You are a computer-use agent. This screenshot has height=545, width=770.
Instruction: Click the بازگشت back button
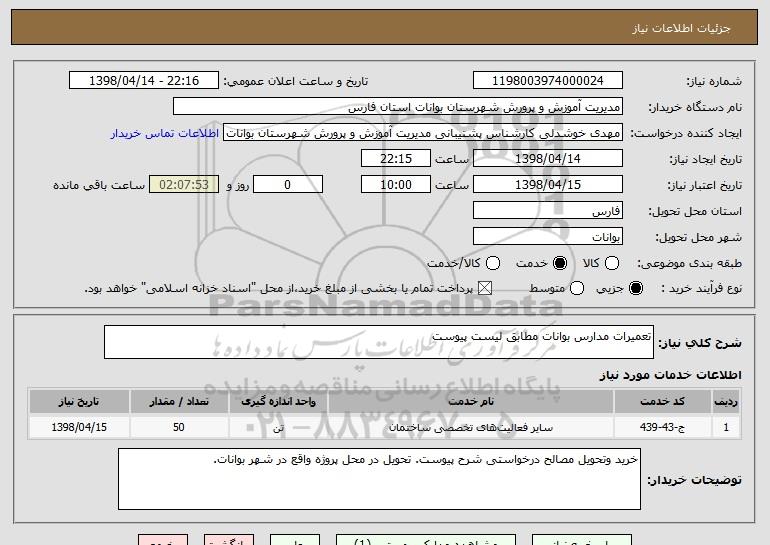(x=229, y=540)
